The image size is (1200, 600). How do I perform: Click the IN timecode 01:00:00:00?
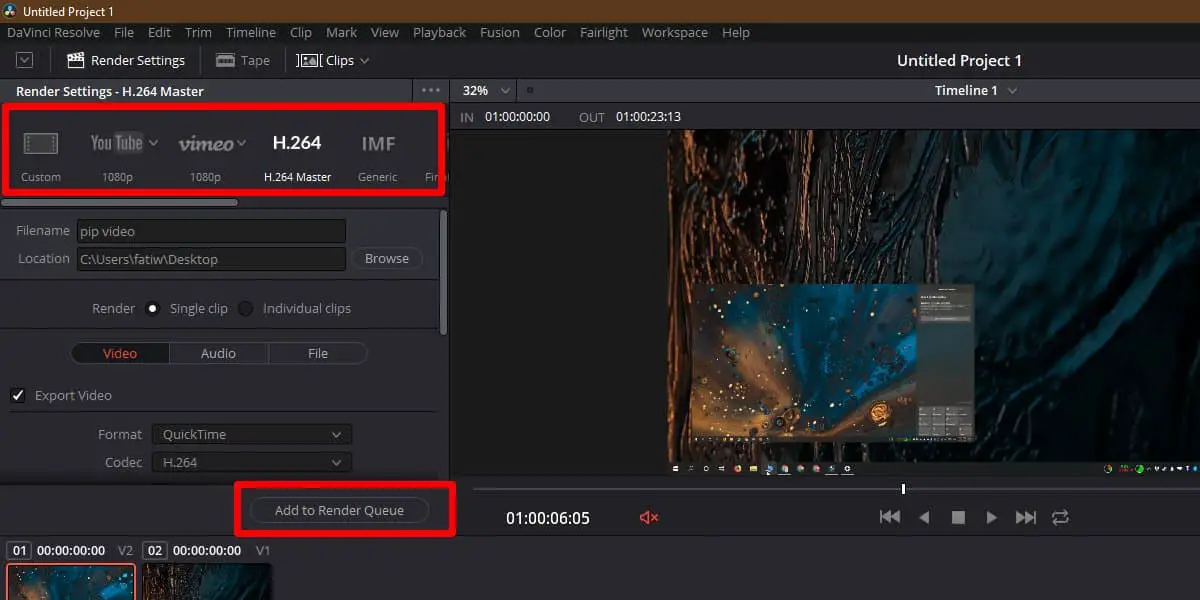click(517, 117)
